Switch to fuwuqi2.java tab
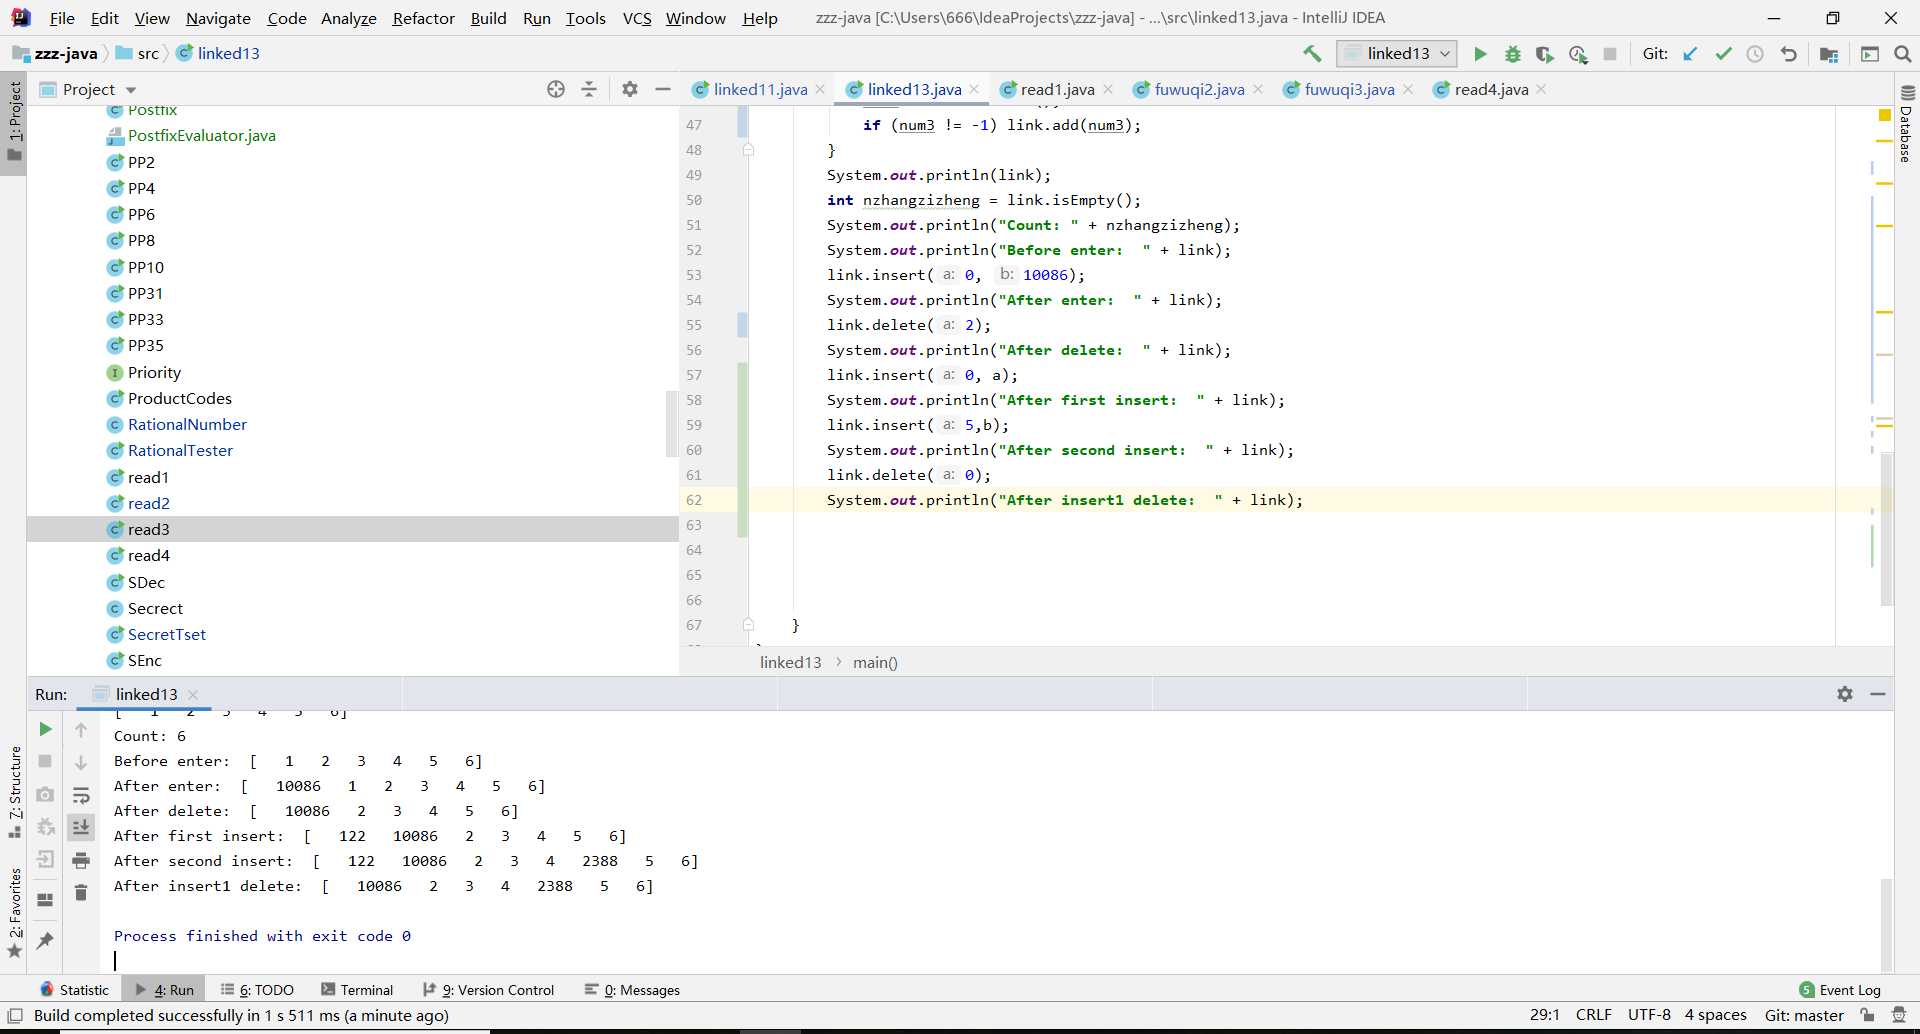This screenshot has width=1920, height=1034. [x=1199, y=89]
